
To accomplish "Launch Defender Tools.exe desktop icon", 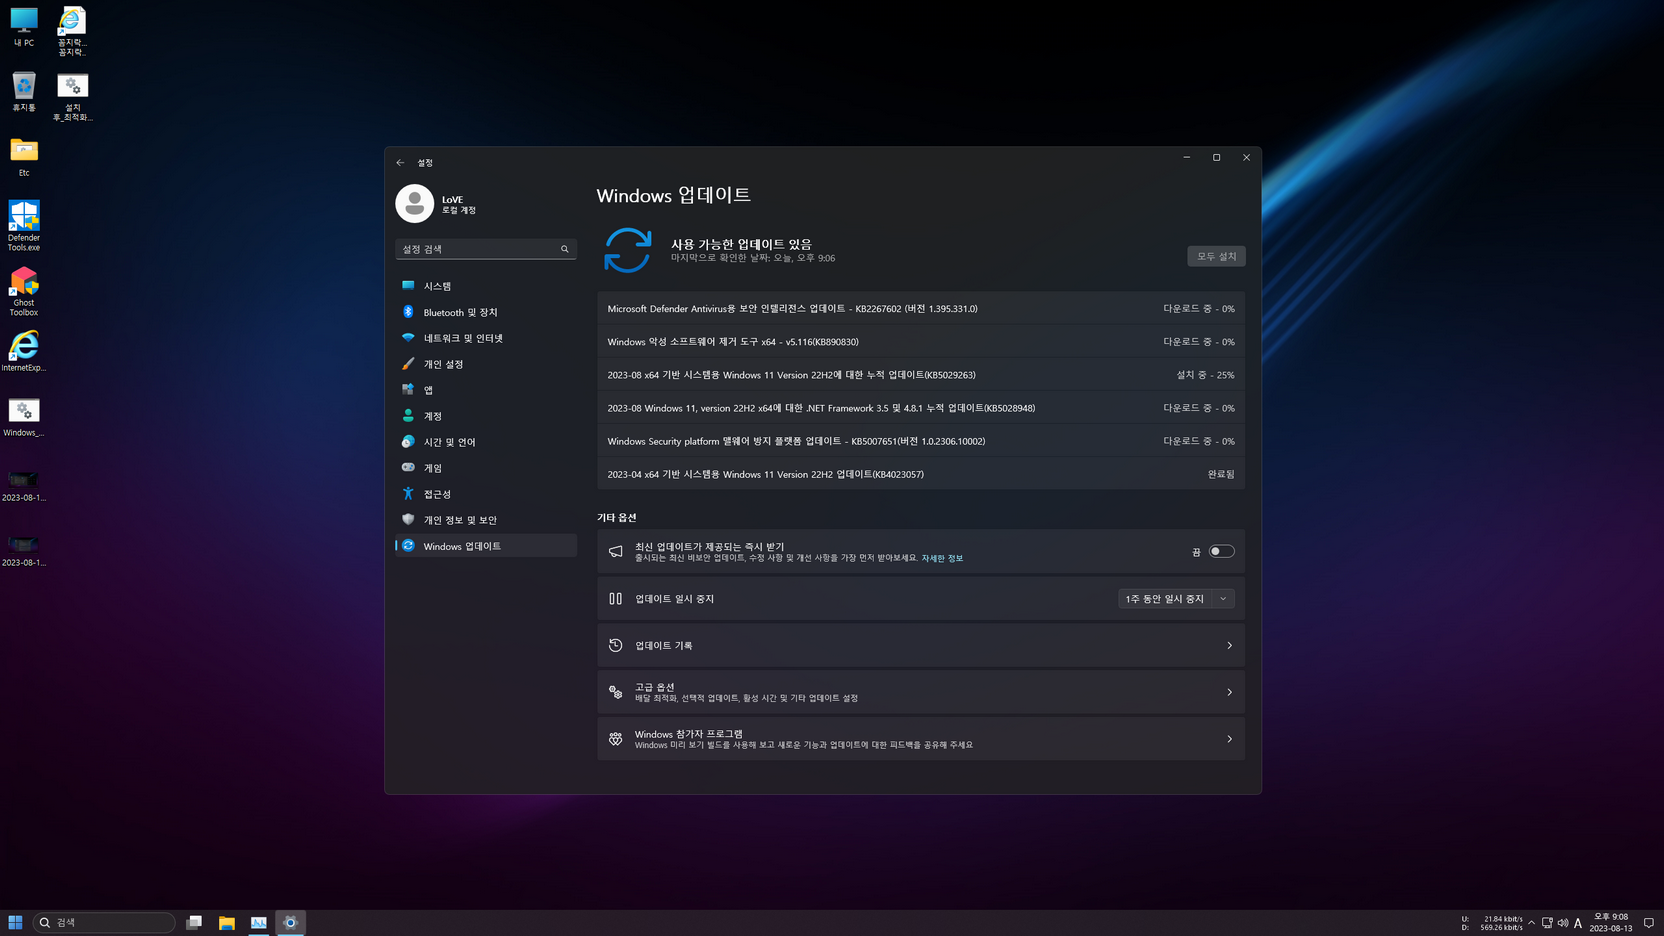I will 24,225.
